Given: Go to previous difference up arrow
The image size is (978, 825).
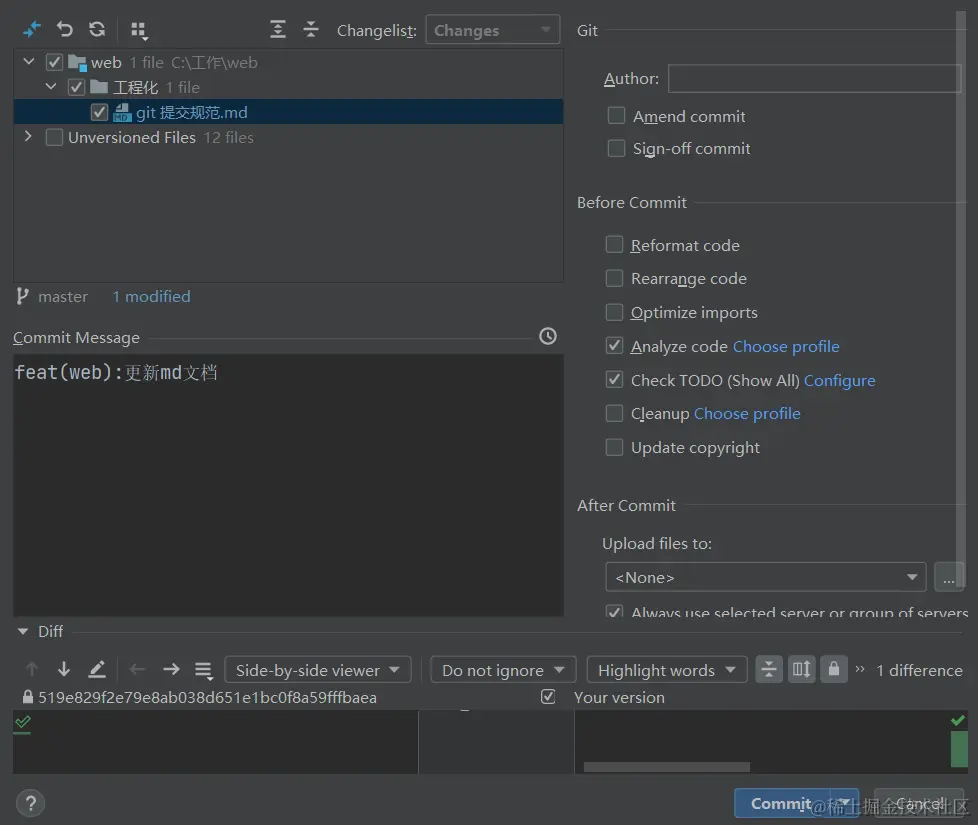Looking at the screenshot, I should 31,670.
